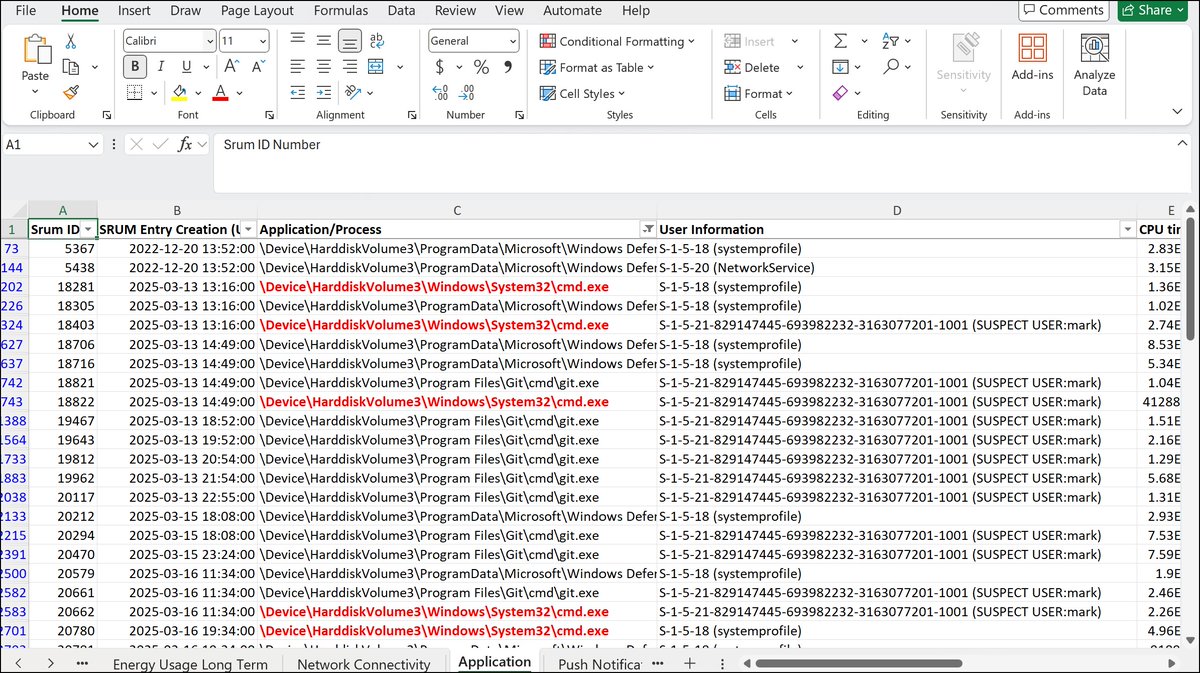Switch to the Formulas ribbon tab

pyautogui.click(x=341, y=11)
